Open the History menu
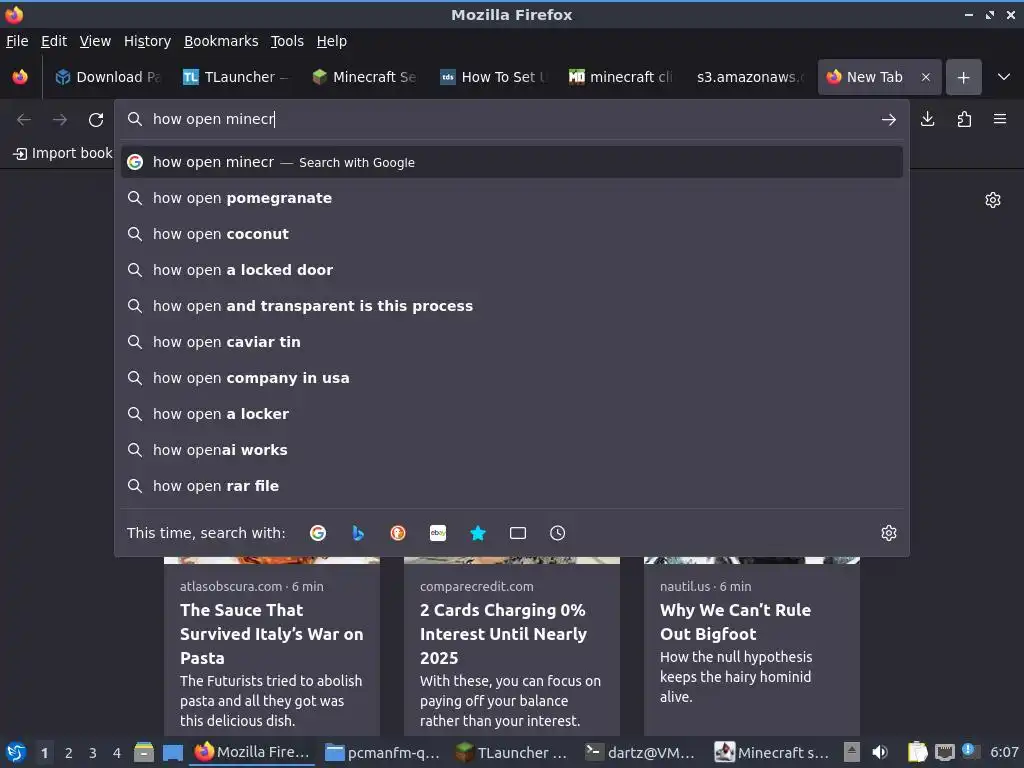Viewport: 1024px width, 768px height. tap(148, 41)
